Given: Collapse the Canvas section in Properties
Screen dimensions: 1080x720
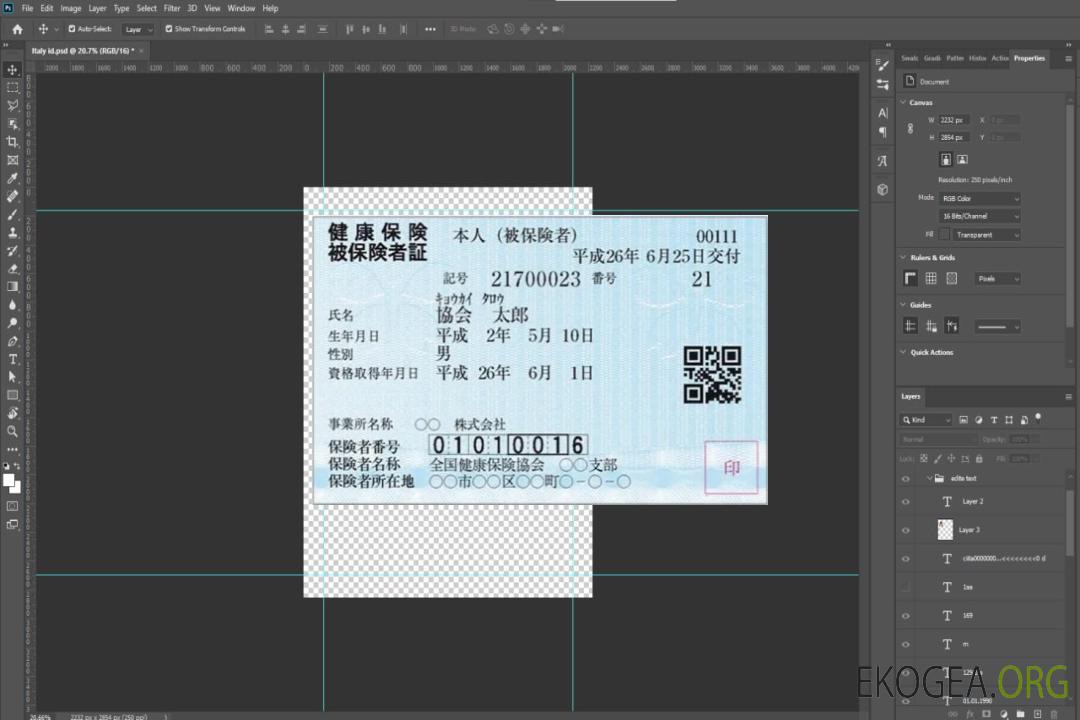Looking at the screenshot, I should [x=904, y=103].
